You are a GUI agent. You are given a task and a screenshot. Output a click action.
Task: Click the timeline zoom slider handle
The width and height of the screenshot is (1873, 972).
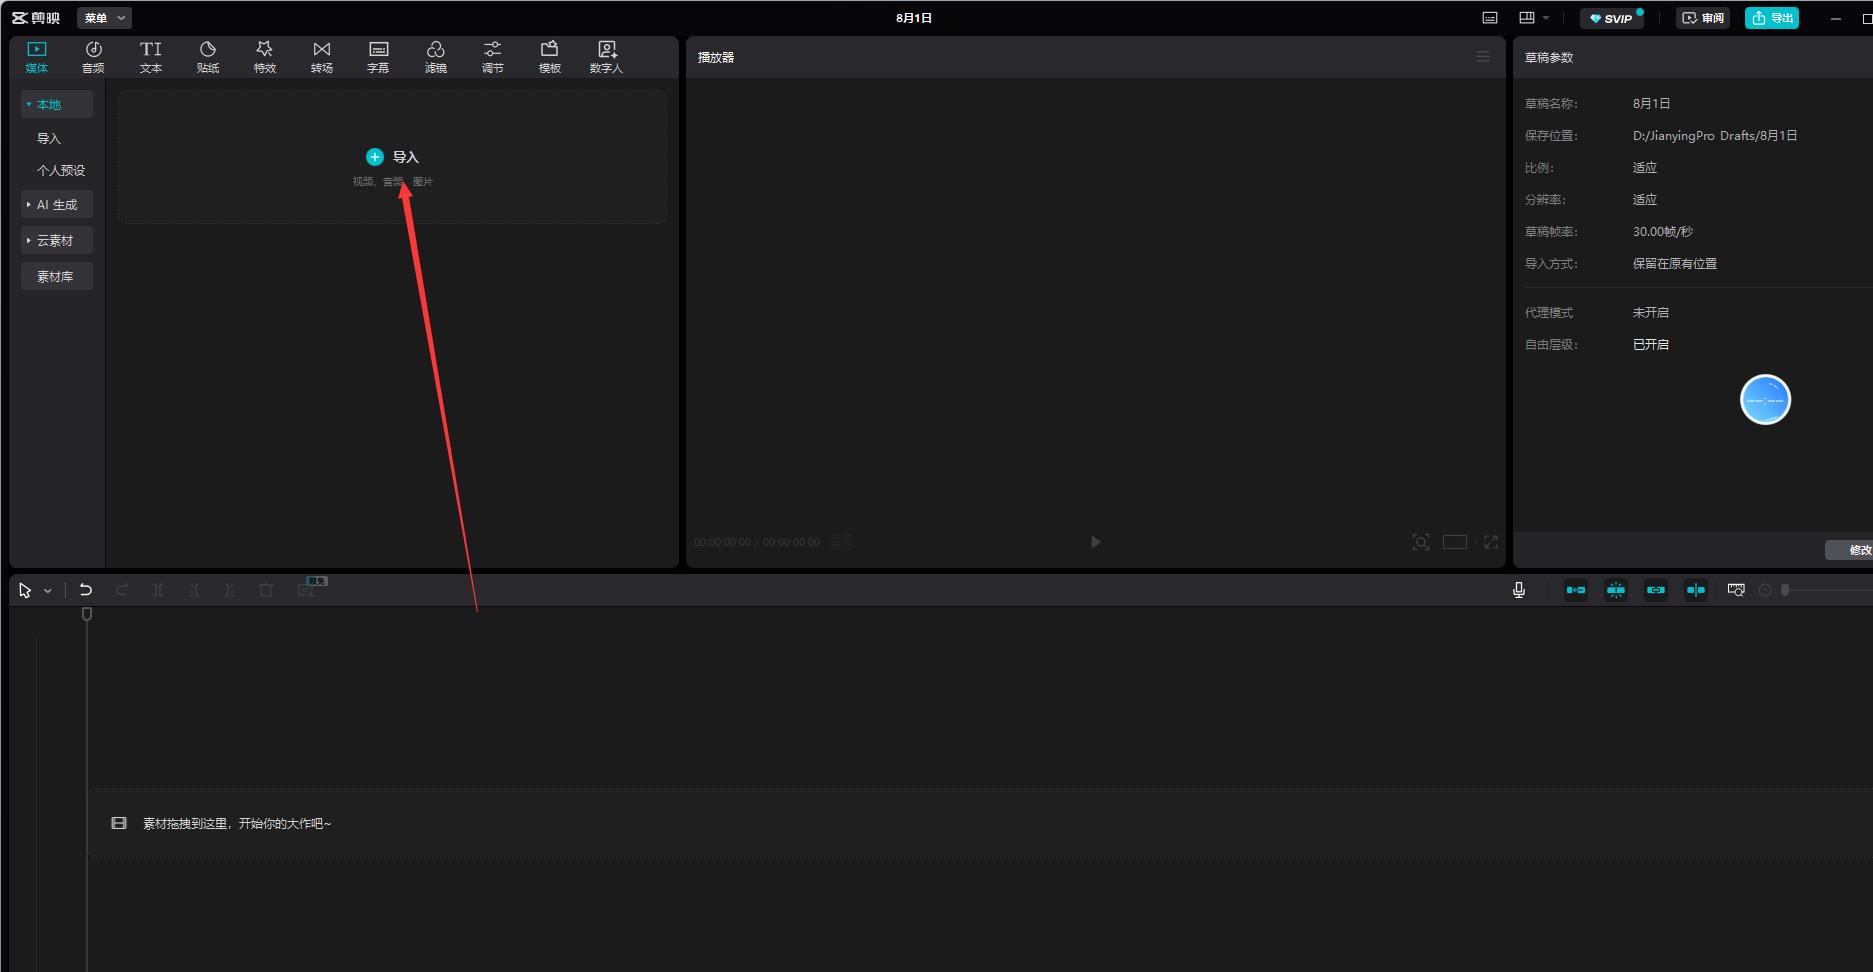[1785, 590]
